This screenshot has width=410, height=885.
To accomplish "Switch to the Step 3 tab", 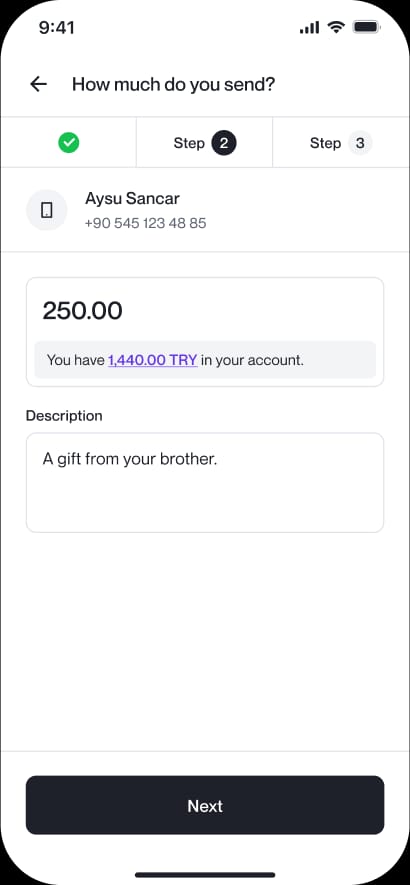I will 341,143.
